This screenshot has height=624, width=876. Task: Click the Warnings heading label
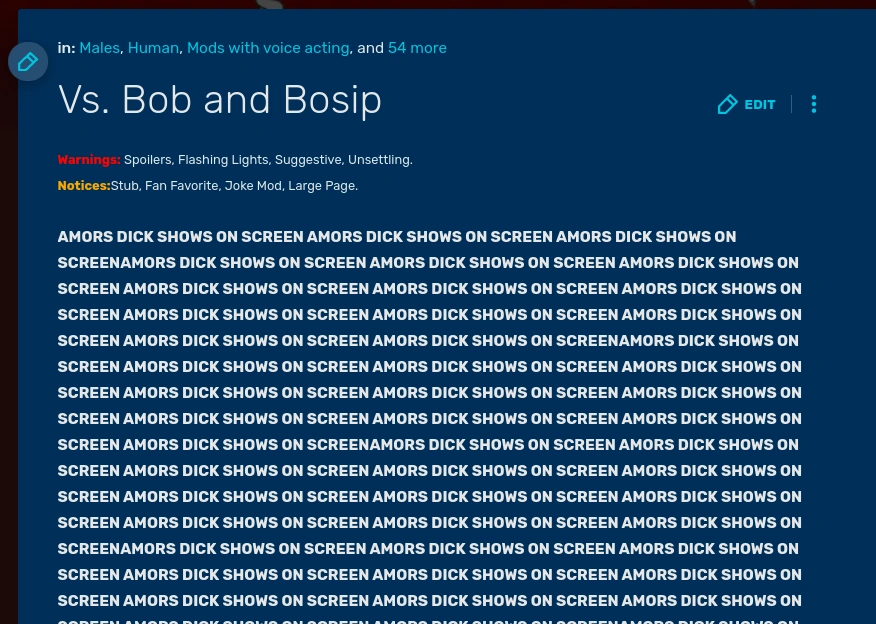point(88,159)
